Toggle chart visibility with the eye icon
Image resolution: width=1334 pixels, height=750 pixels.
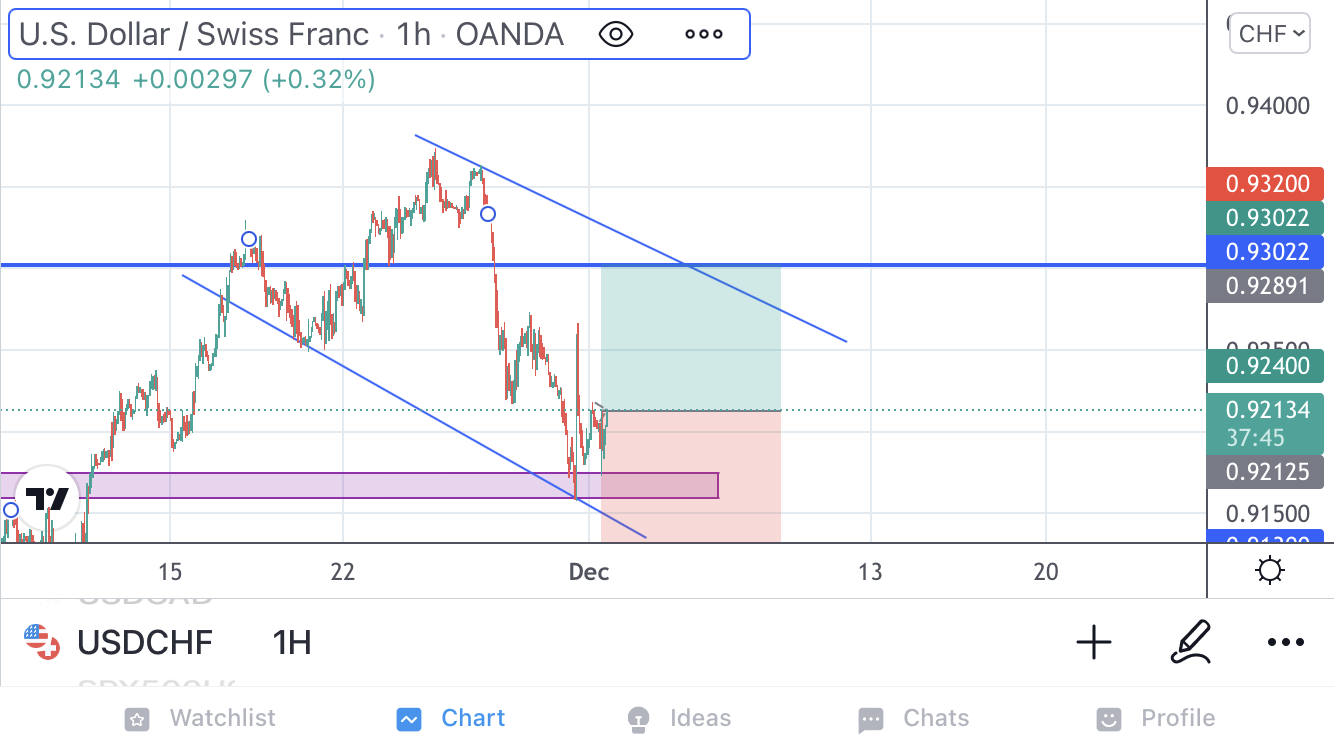pos(615,34)
